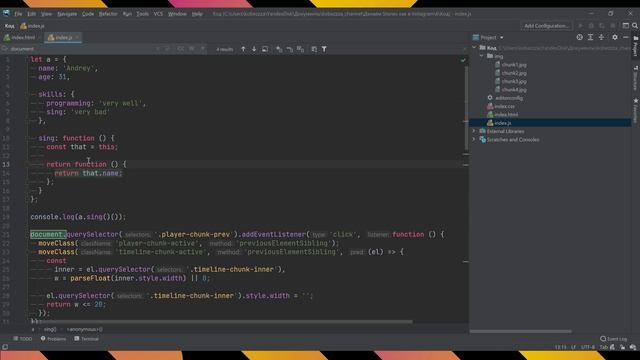Image resolution: width=640 pixels, height=360 pixels.
Task: Click <anonymous>() in editor breadcrumbs
Action: (84, 329)
